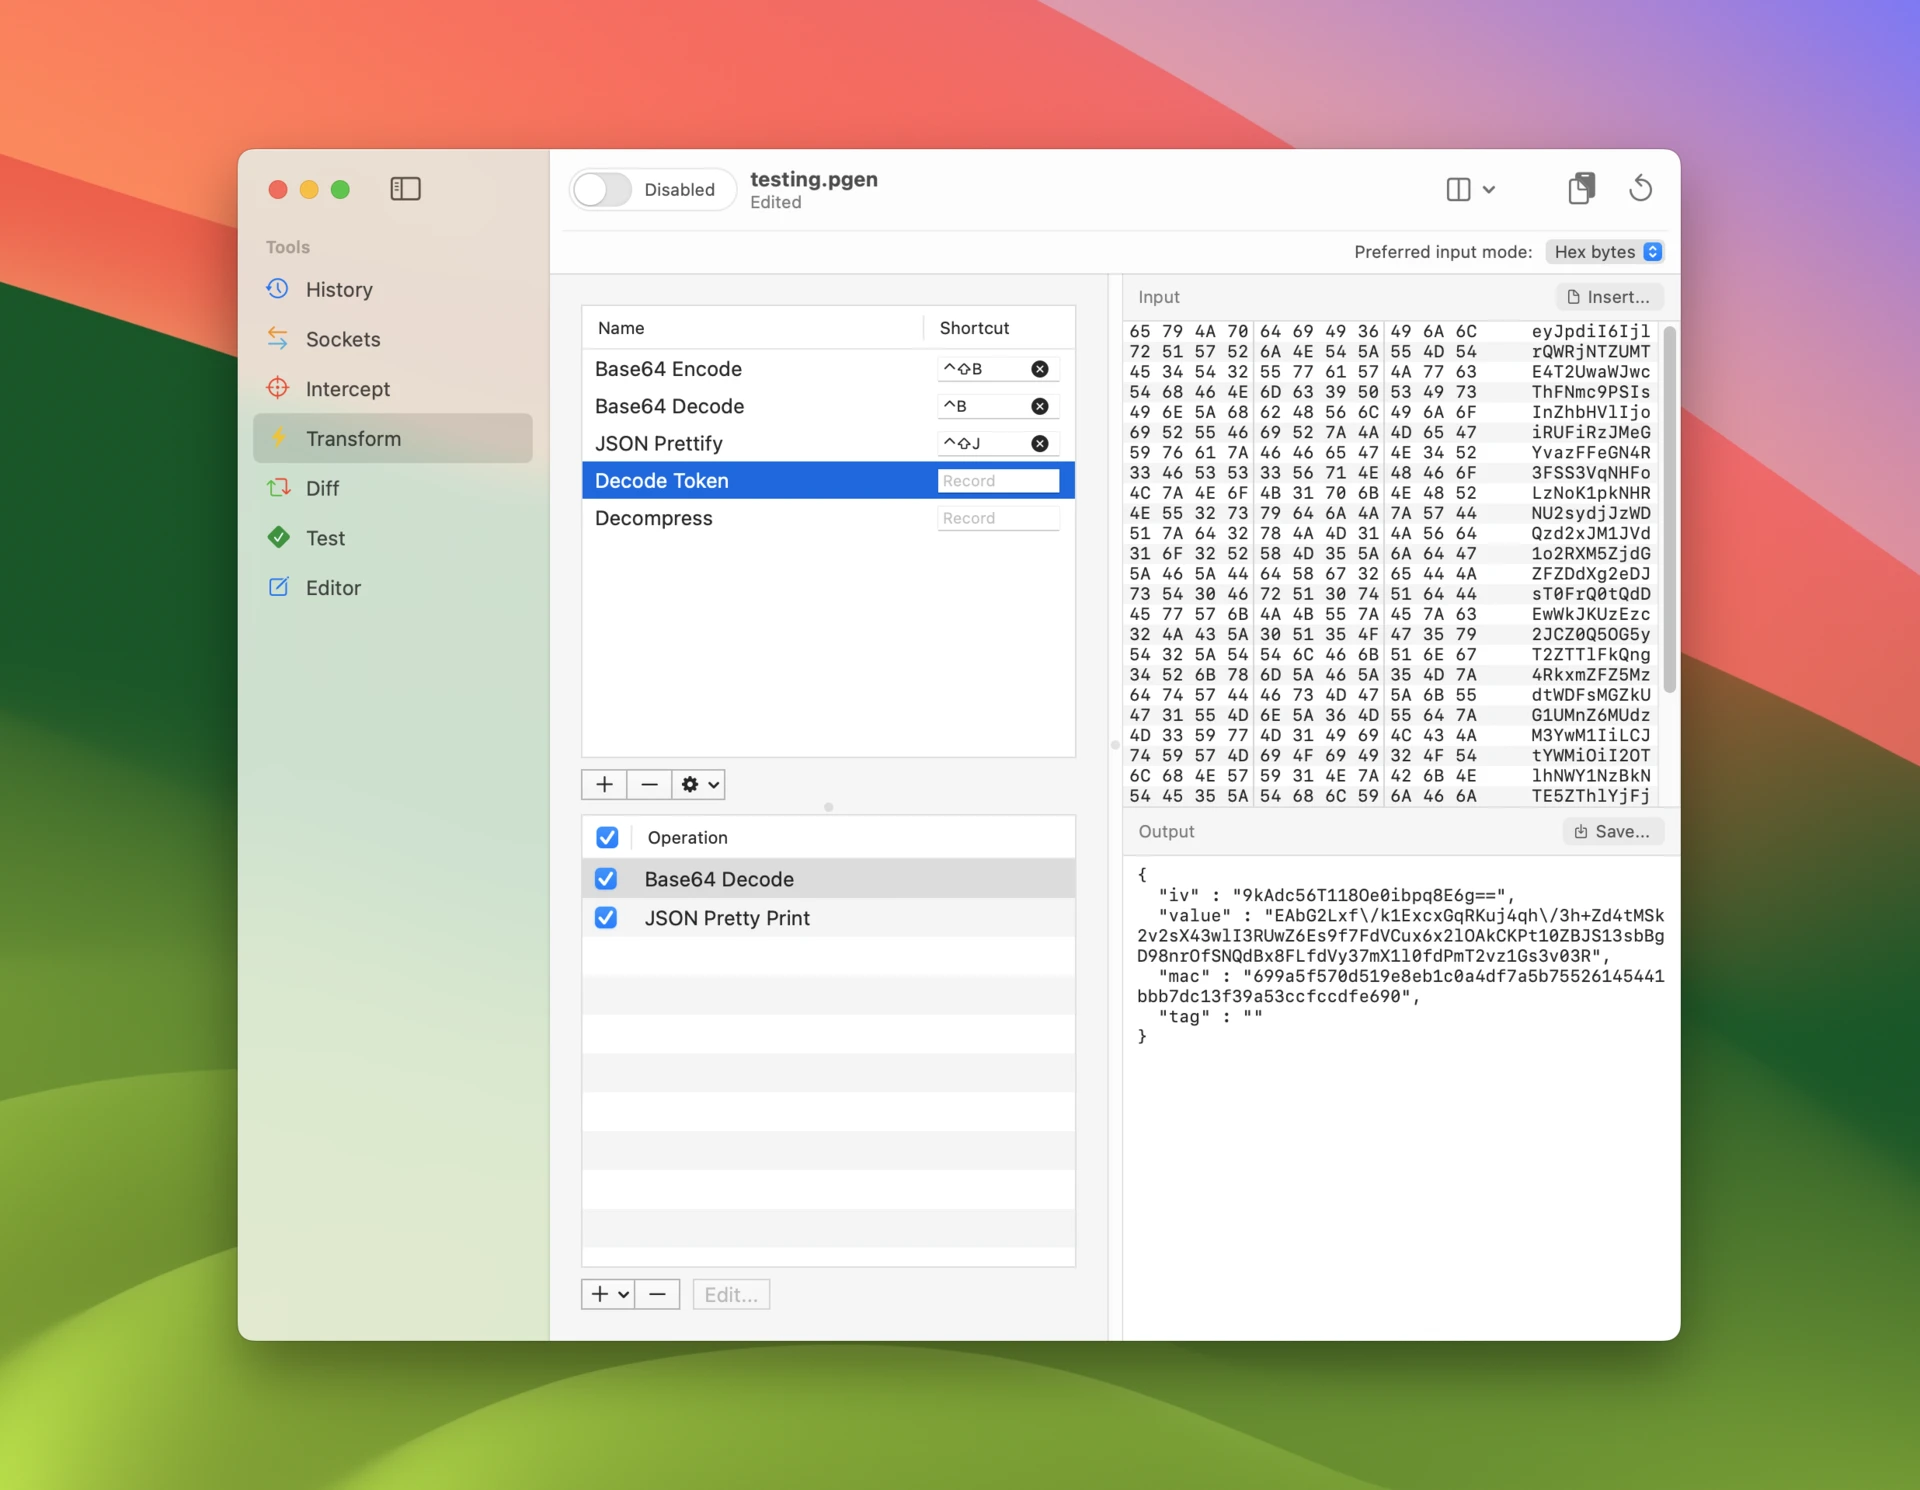The height and width of the screenshot is (1490, 1920).
Task: Click the copy to clipboard icon
Action: point(1581,188)
